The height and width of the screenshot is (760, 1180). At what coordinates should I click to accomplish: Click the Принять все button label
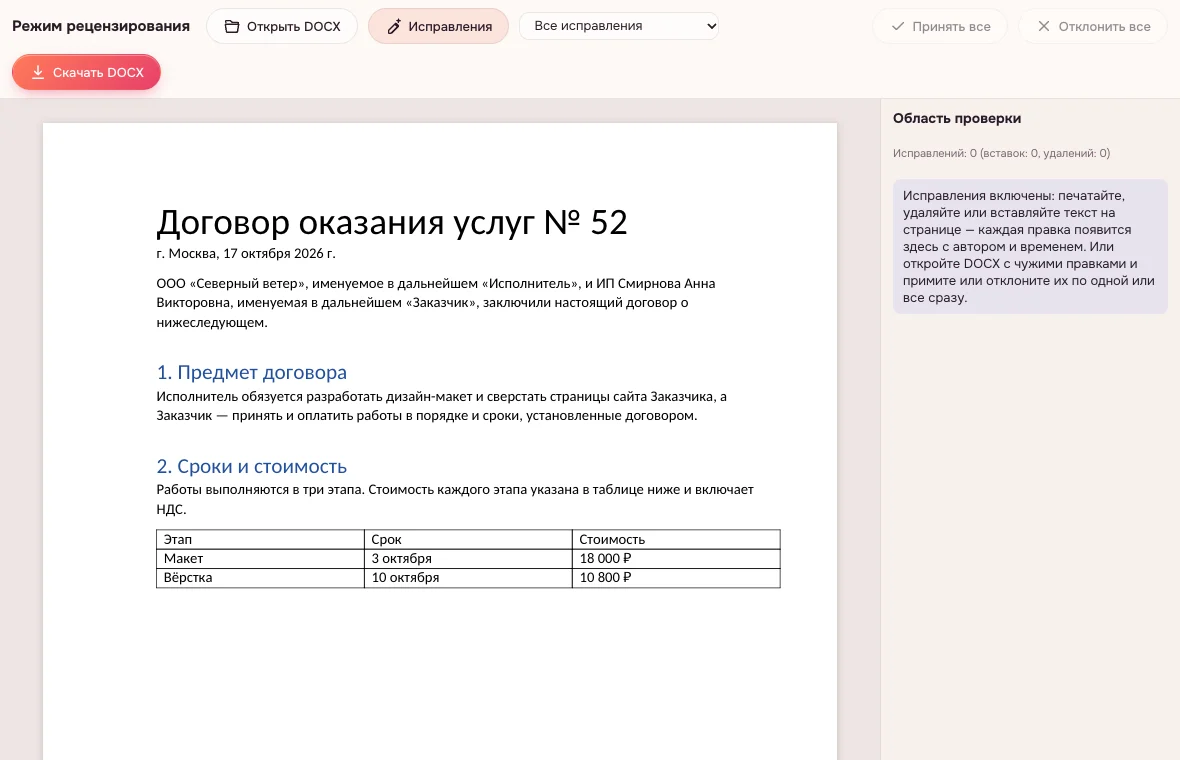(951, 26)
